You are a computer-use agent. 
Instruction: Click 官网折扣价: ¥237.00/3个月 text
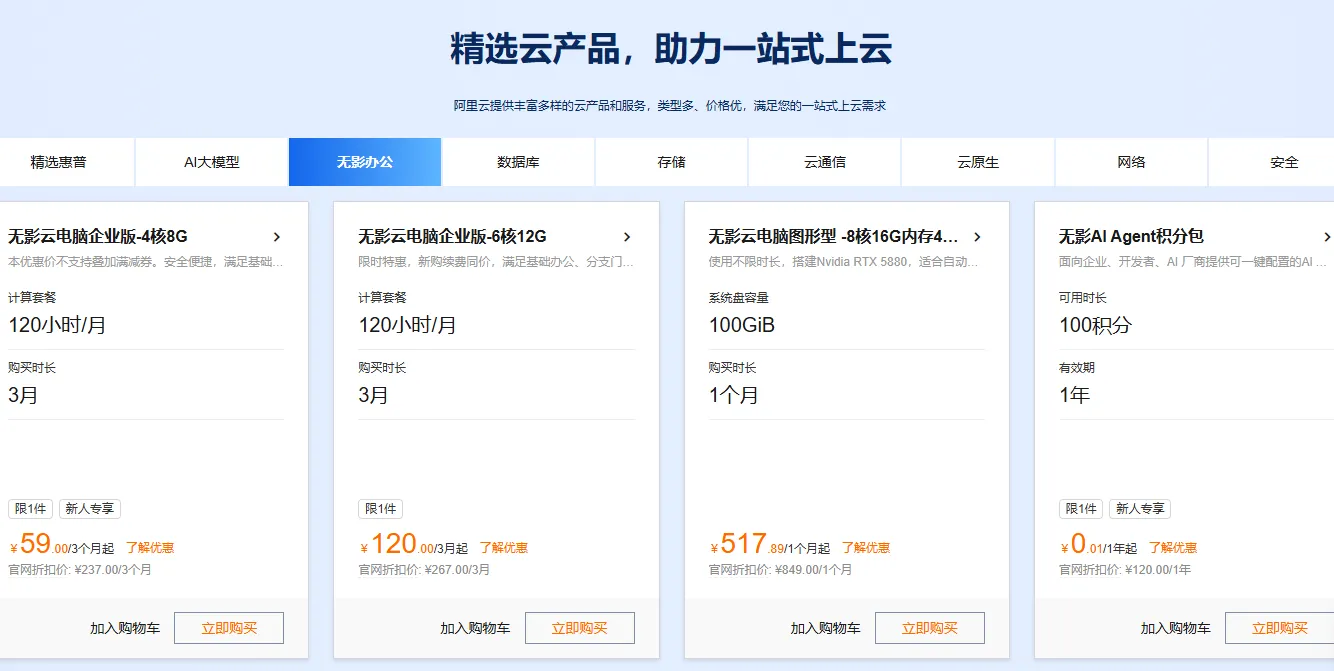tap(80, 570)
